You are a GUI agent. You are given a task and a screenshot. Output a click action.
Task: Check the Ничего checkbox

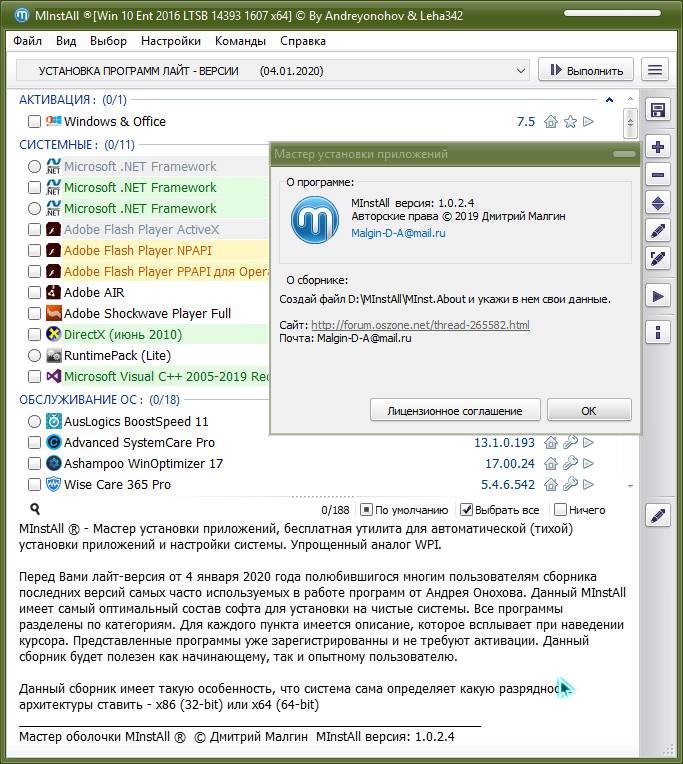(x=561, y=510)
